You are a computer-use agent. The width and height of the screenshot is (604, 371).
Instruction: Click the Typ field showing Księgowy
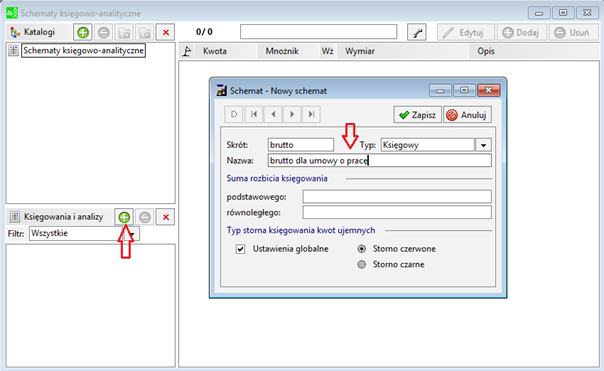tap(428, 145)
